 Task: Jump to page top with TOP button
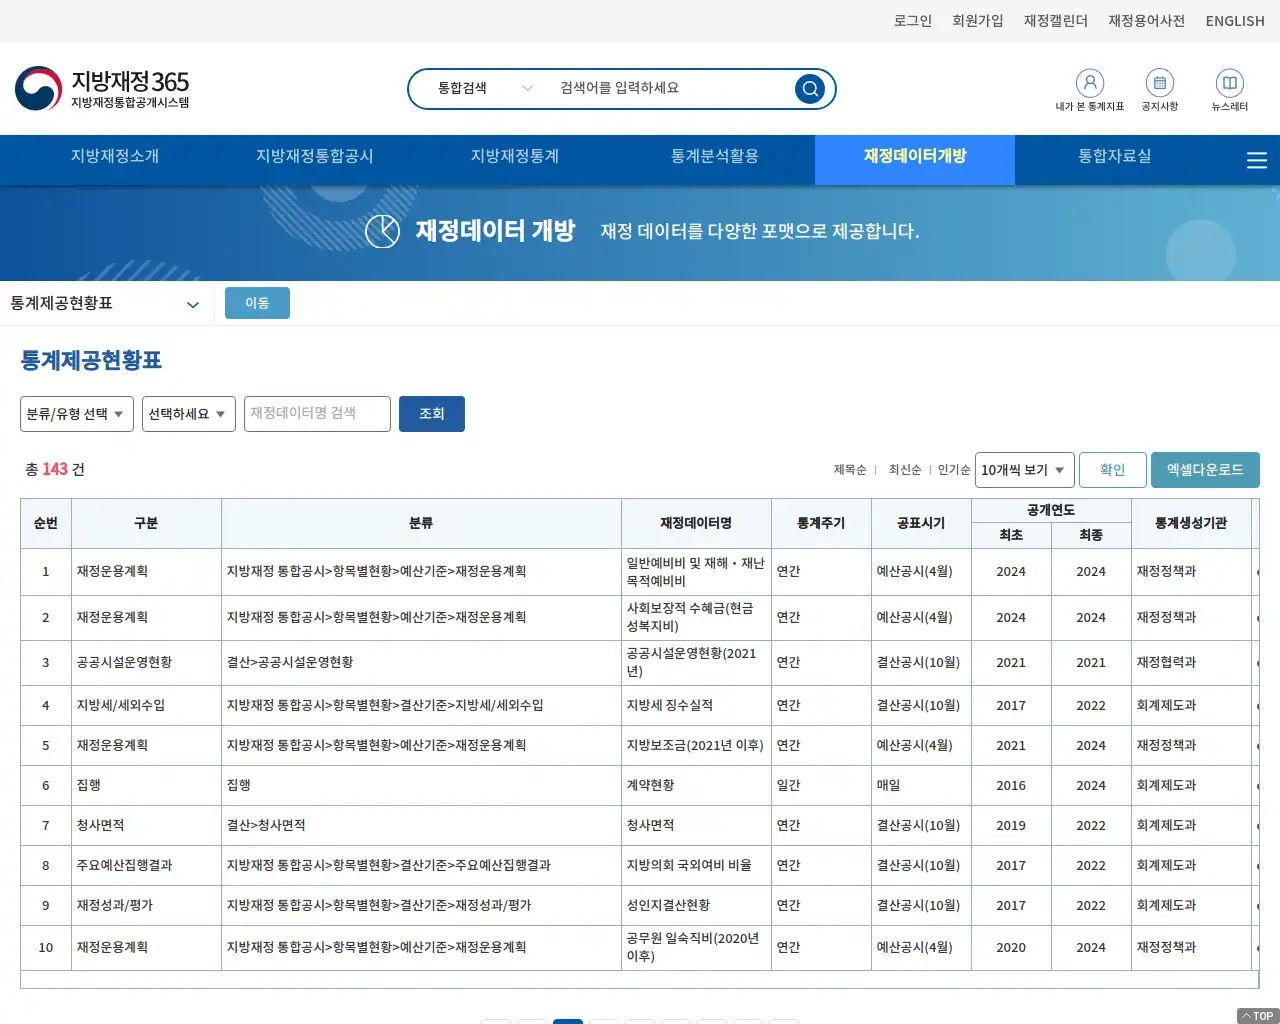coord(1258,1016)
